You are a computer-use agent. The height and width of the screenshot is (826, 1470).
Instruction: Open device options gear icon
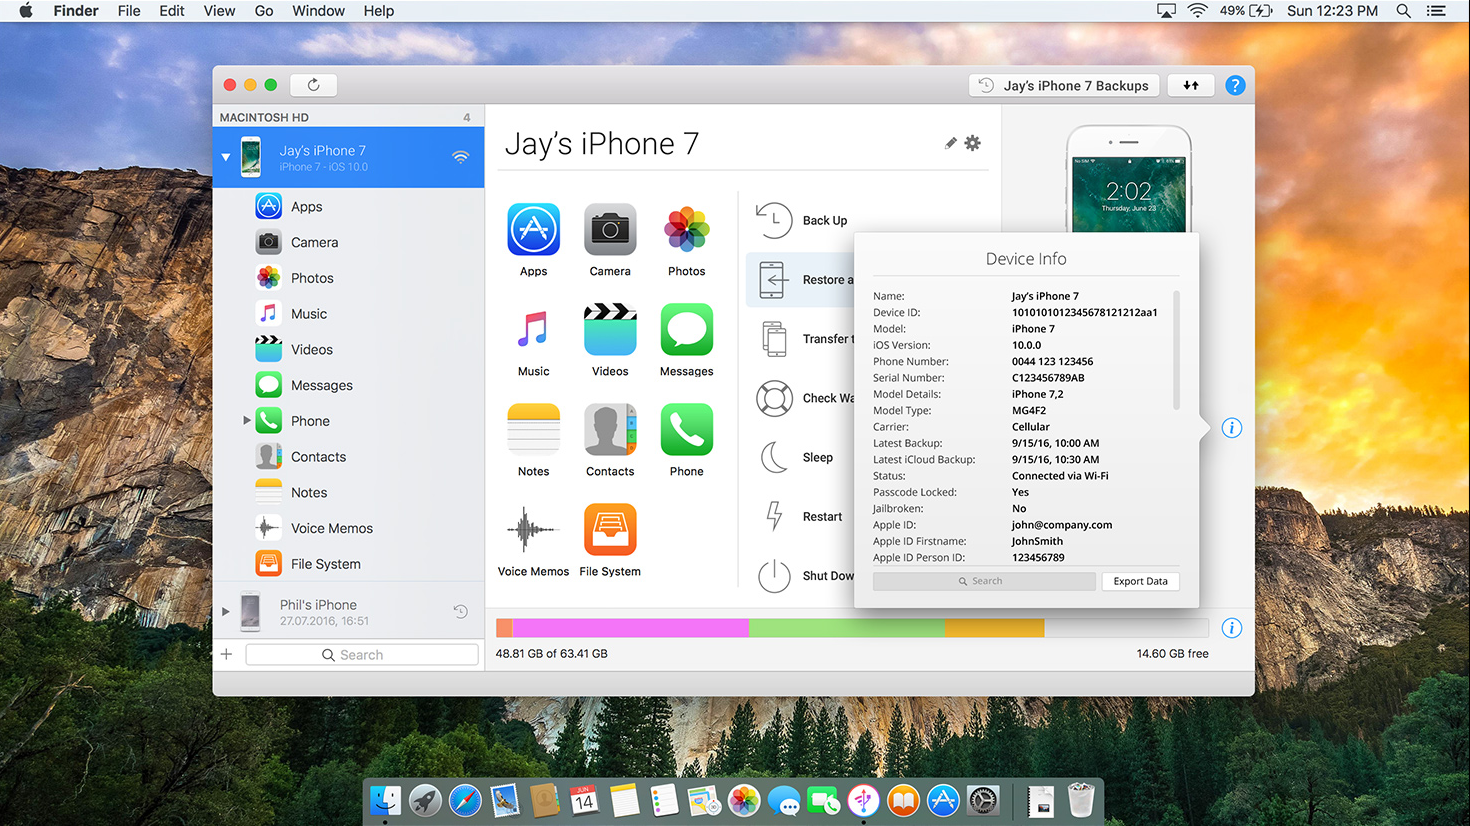[972, 143]
